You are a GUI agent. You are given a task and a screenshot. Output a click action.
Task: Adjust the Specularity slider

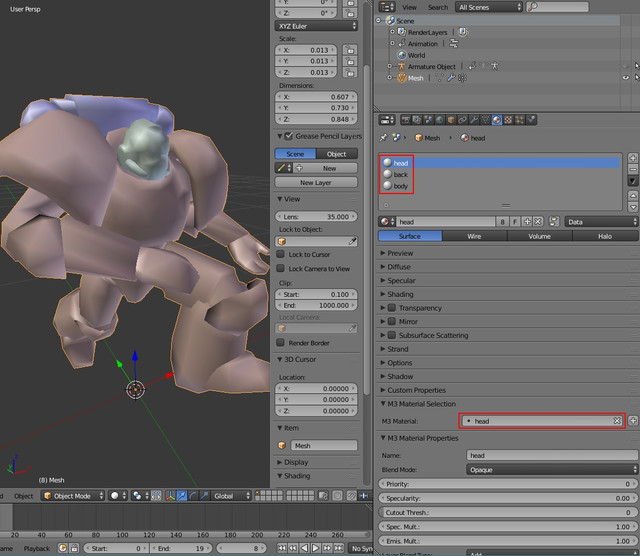point(508,498)
